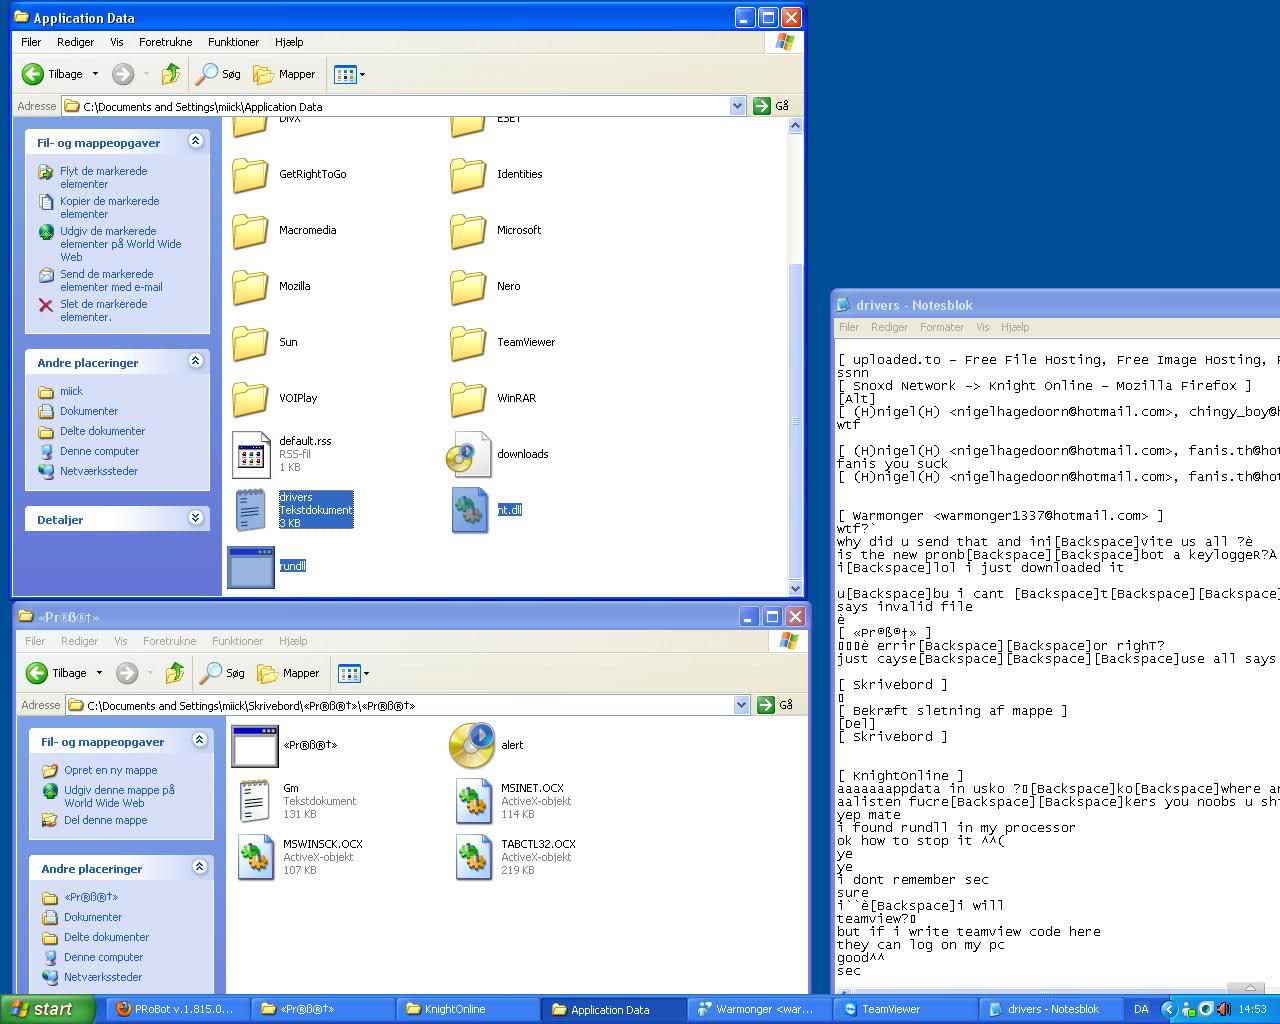
Task: Open Tilbage history dropdown arrow in Application Data
Action: coord(96,74)
